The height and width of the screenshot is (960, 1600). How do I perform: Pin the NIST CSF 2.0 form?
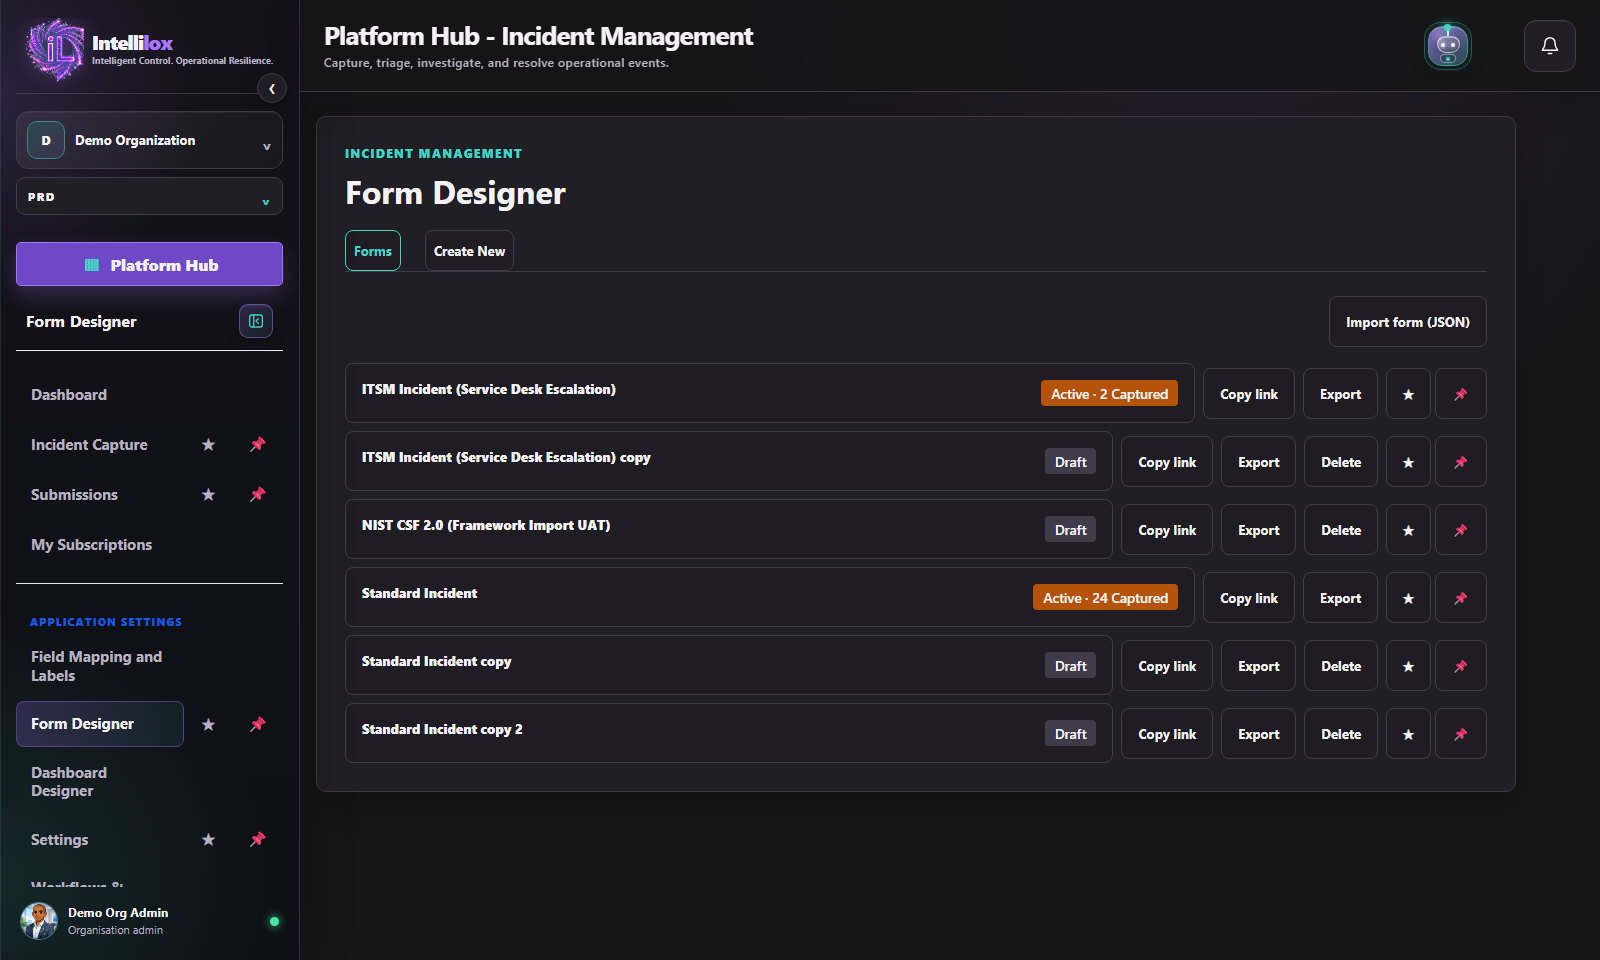1461,530
